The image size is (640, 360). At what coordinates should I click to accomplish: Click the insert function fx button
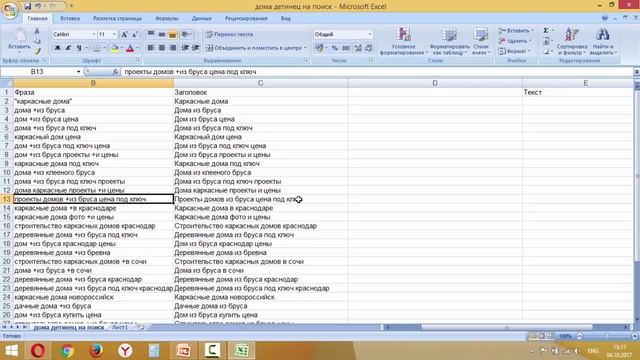(115, 72)
